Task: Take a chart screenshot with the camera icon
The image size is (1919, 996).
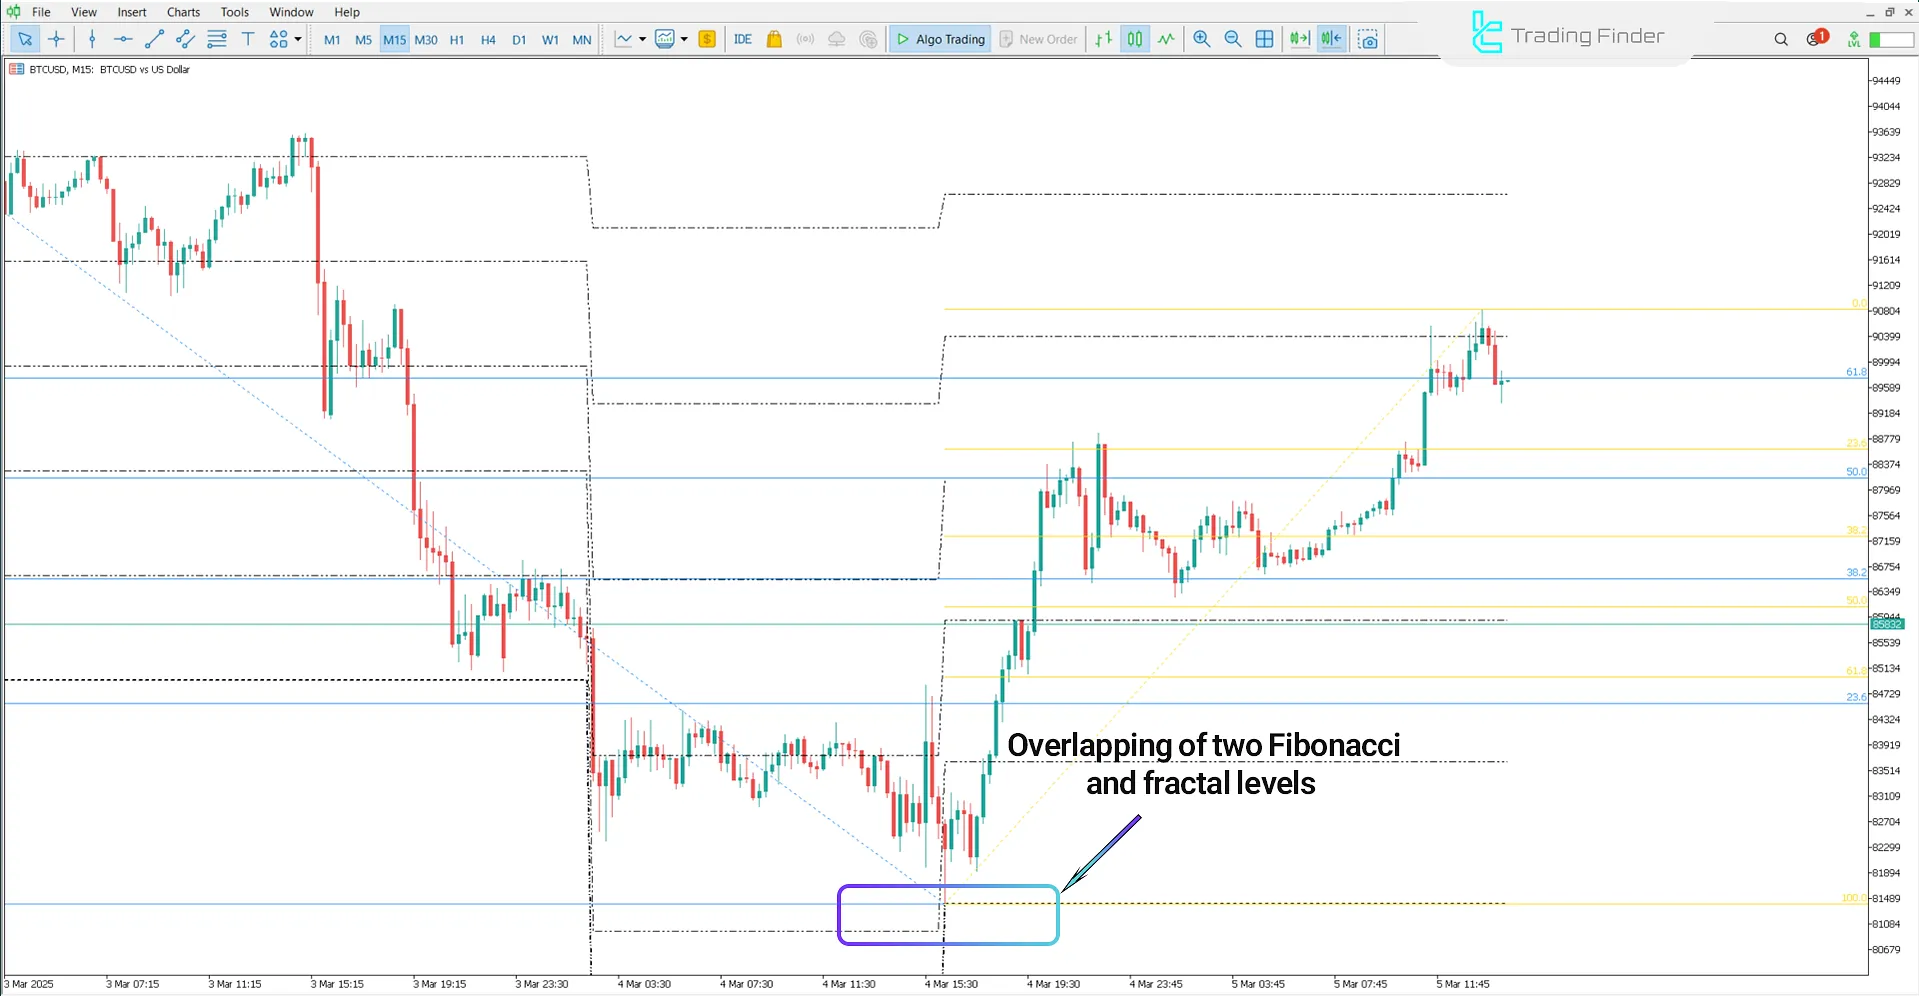Action: click(1368, 39)
